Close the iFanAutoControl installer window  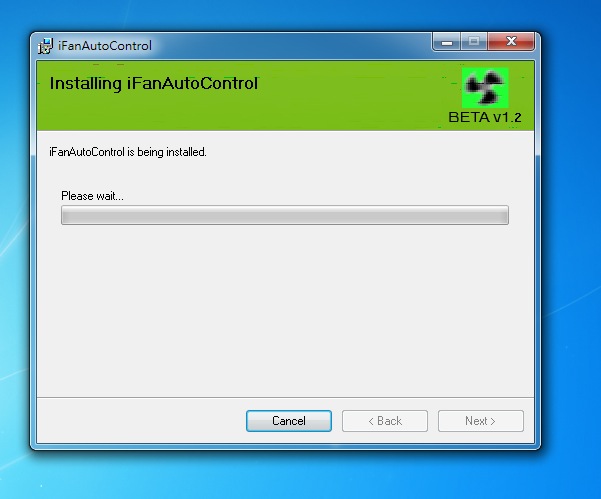[x=511, y=42]
